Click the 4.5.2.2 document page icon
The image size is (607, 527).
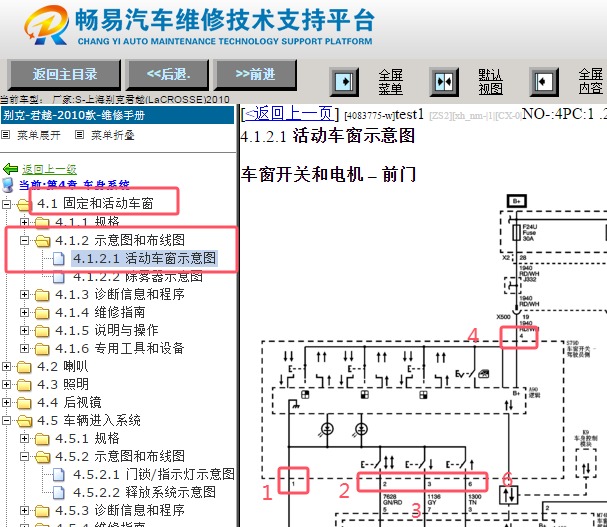(x=58, y=492)
